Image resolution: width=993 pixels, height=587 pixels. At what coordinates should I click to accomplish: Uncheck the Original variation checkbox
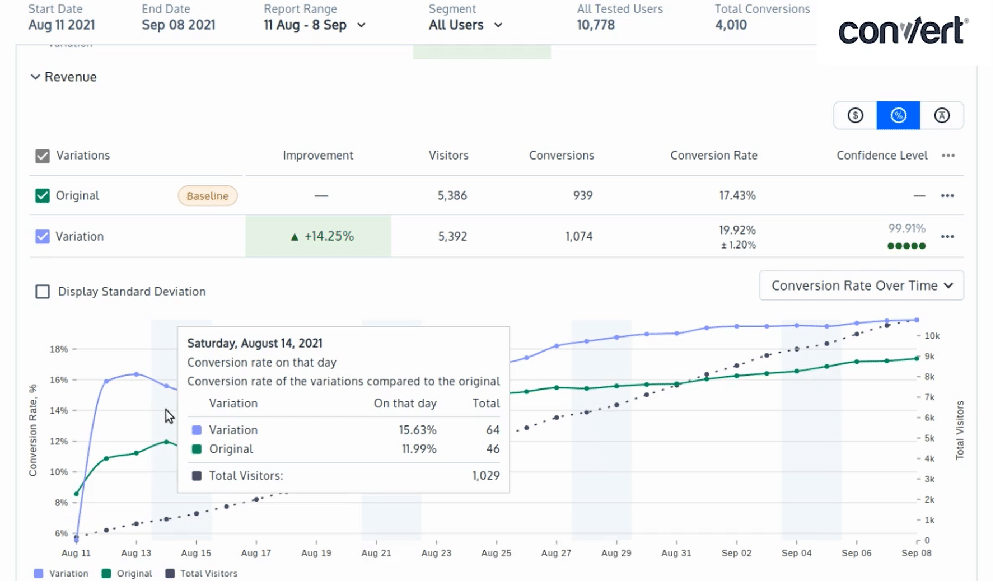point(42,196)
